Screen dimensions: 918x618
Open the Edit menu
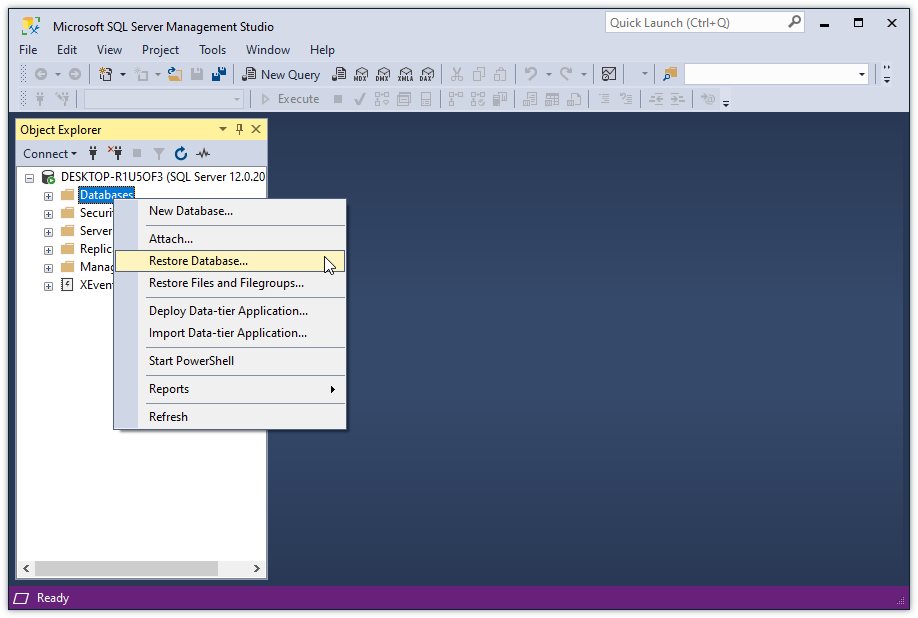tap(67, 50)
